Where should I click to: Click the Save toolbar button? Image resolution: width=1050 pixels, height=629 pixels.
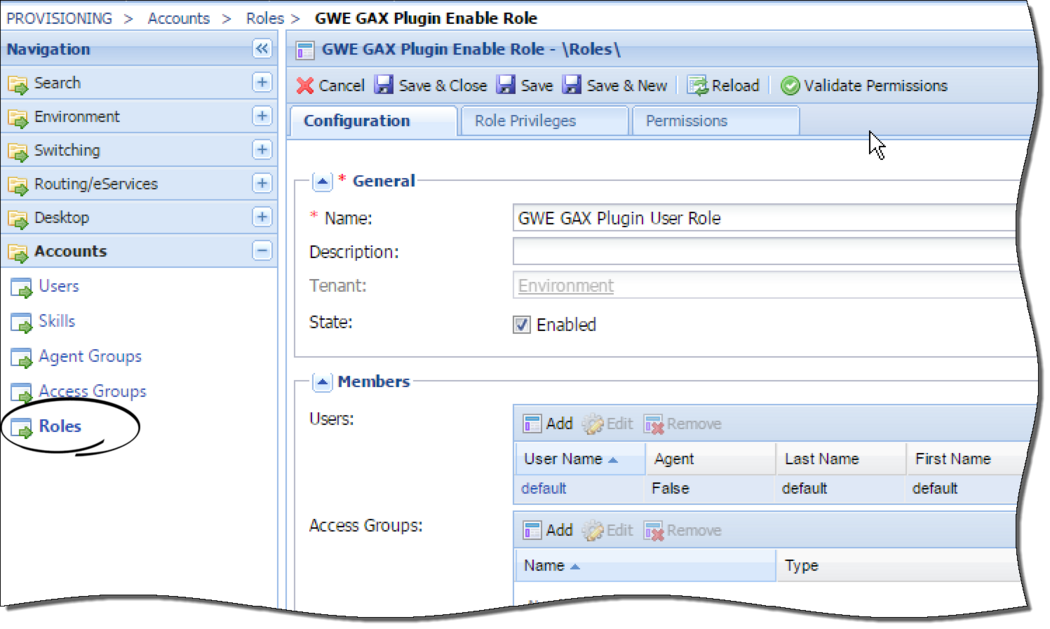click(x=525, y=86)
